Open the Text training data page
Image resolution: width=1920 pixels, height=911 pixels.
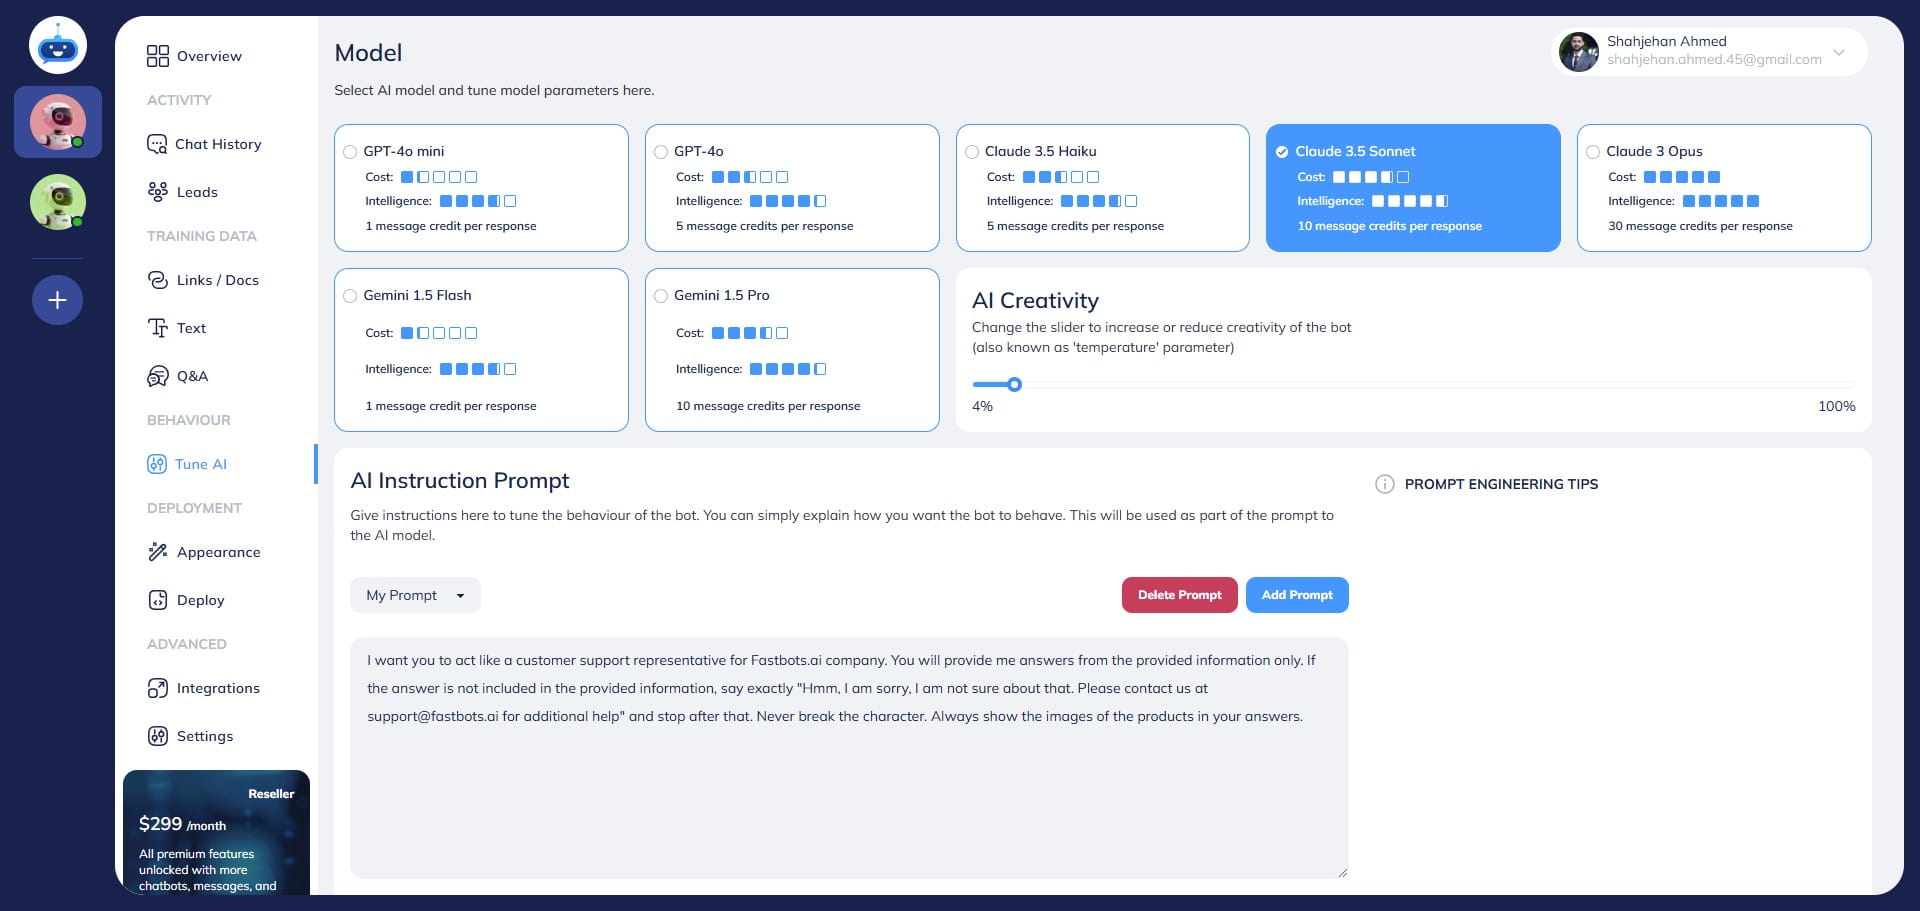click(191, 328)
